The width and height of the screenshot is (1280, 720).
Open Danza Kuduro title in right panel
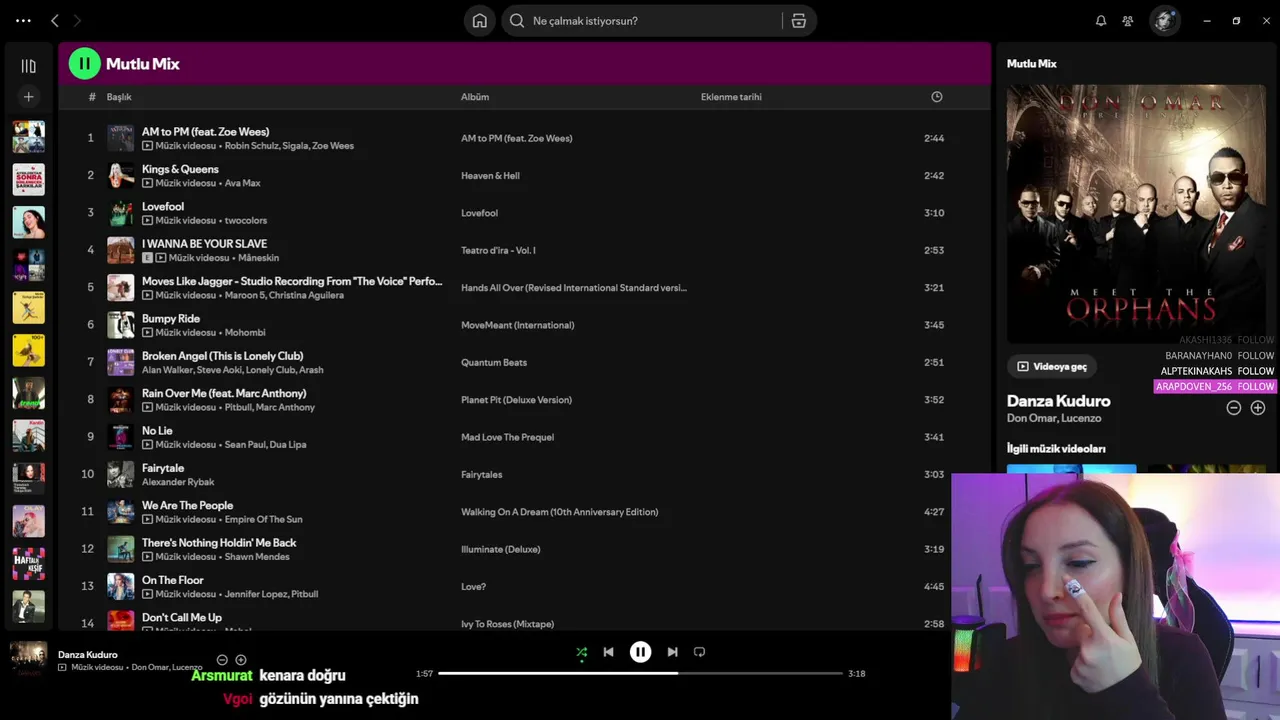(x=1058, y=401)
